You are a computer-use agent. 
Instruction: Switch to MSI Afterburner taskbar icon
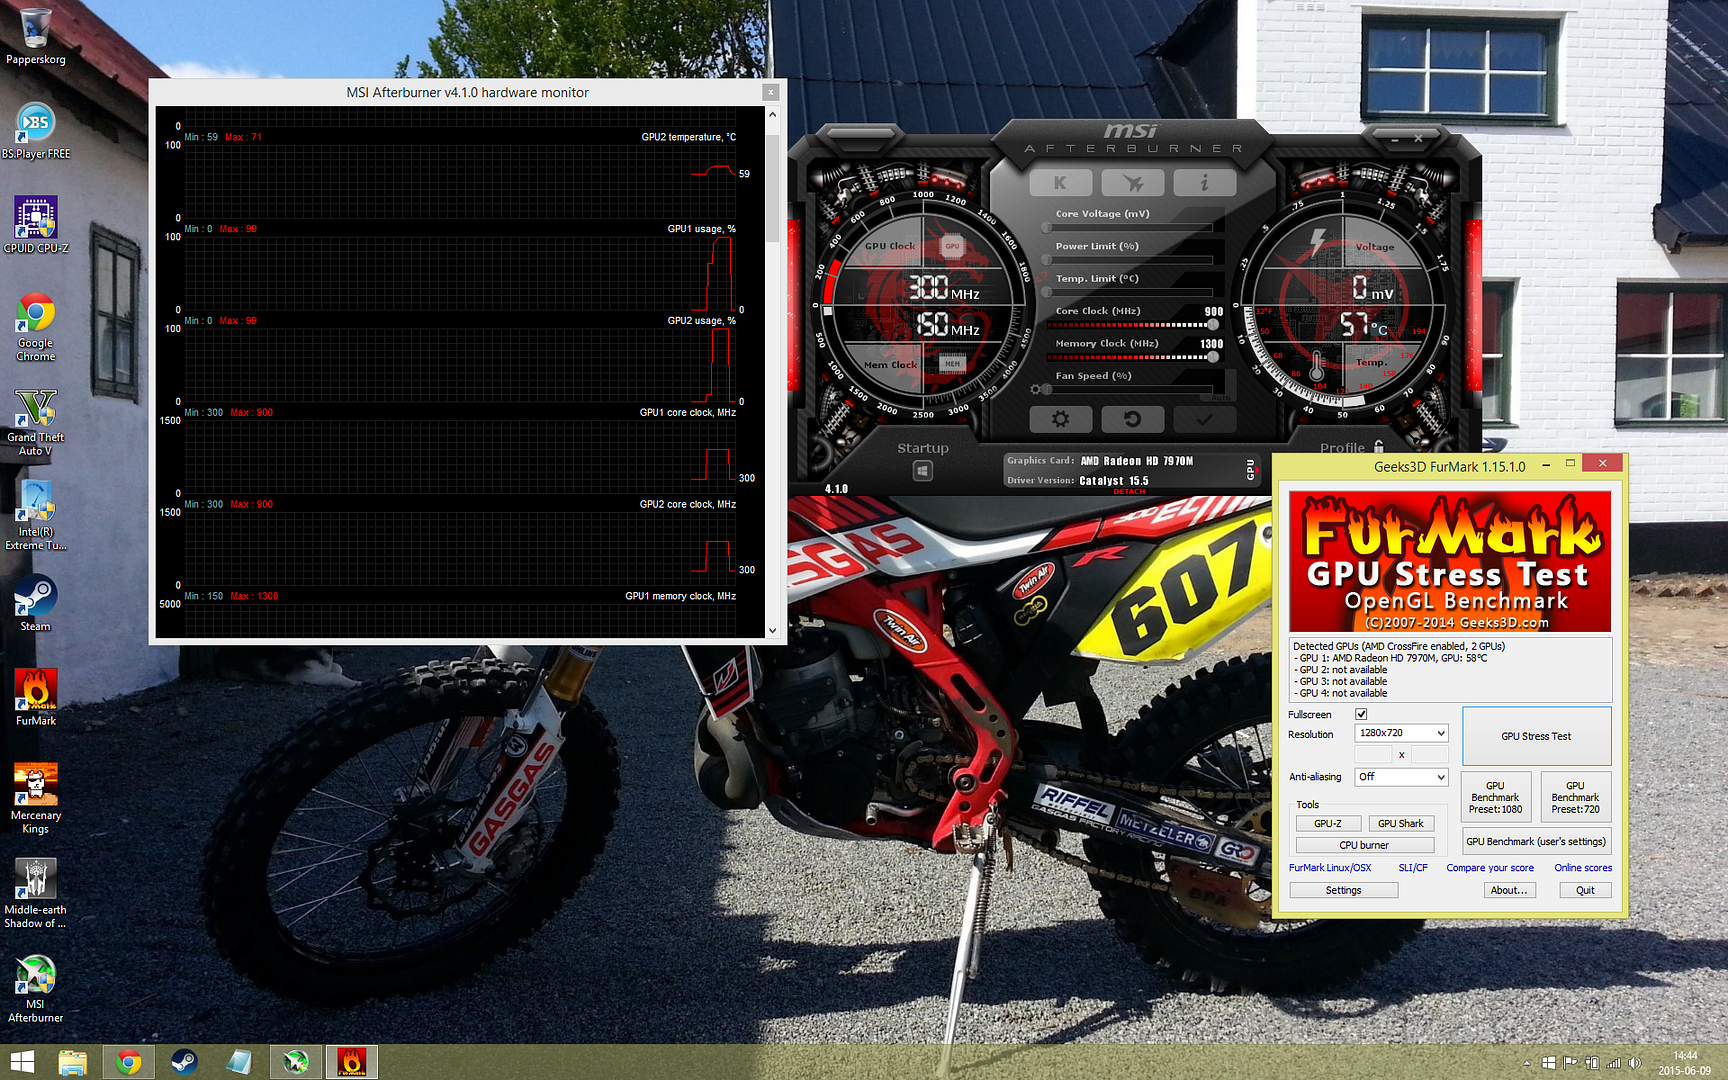(296, 1062)
